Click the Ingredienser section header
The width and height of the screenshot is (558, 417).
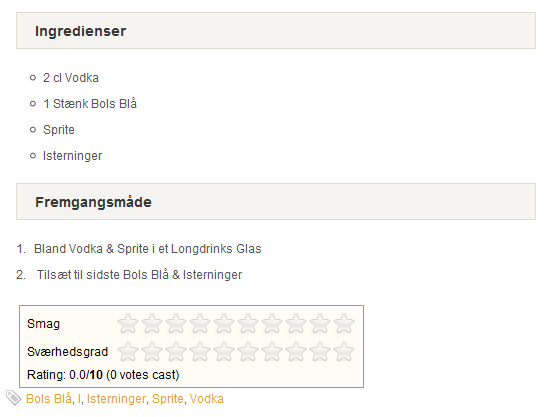pyautogui.click(x=276, y=31)
